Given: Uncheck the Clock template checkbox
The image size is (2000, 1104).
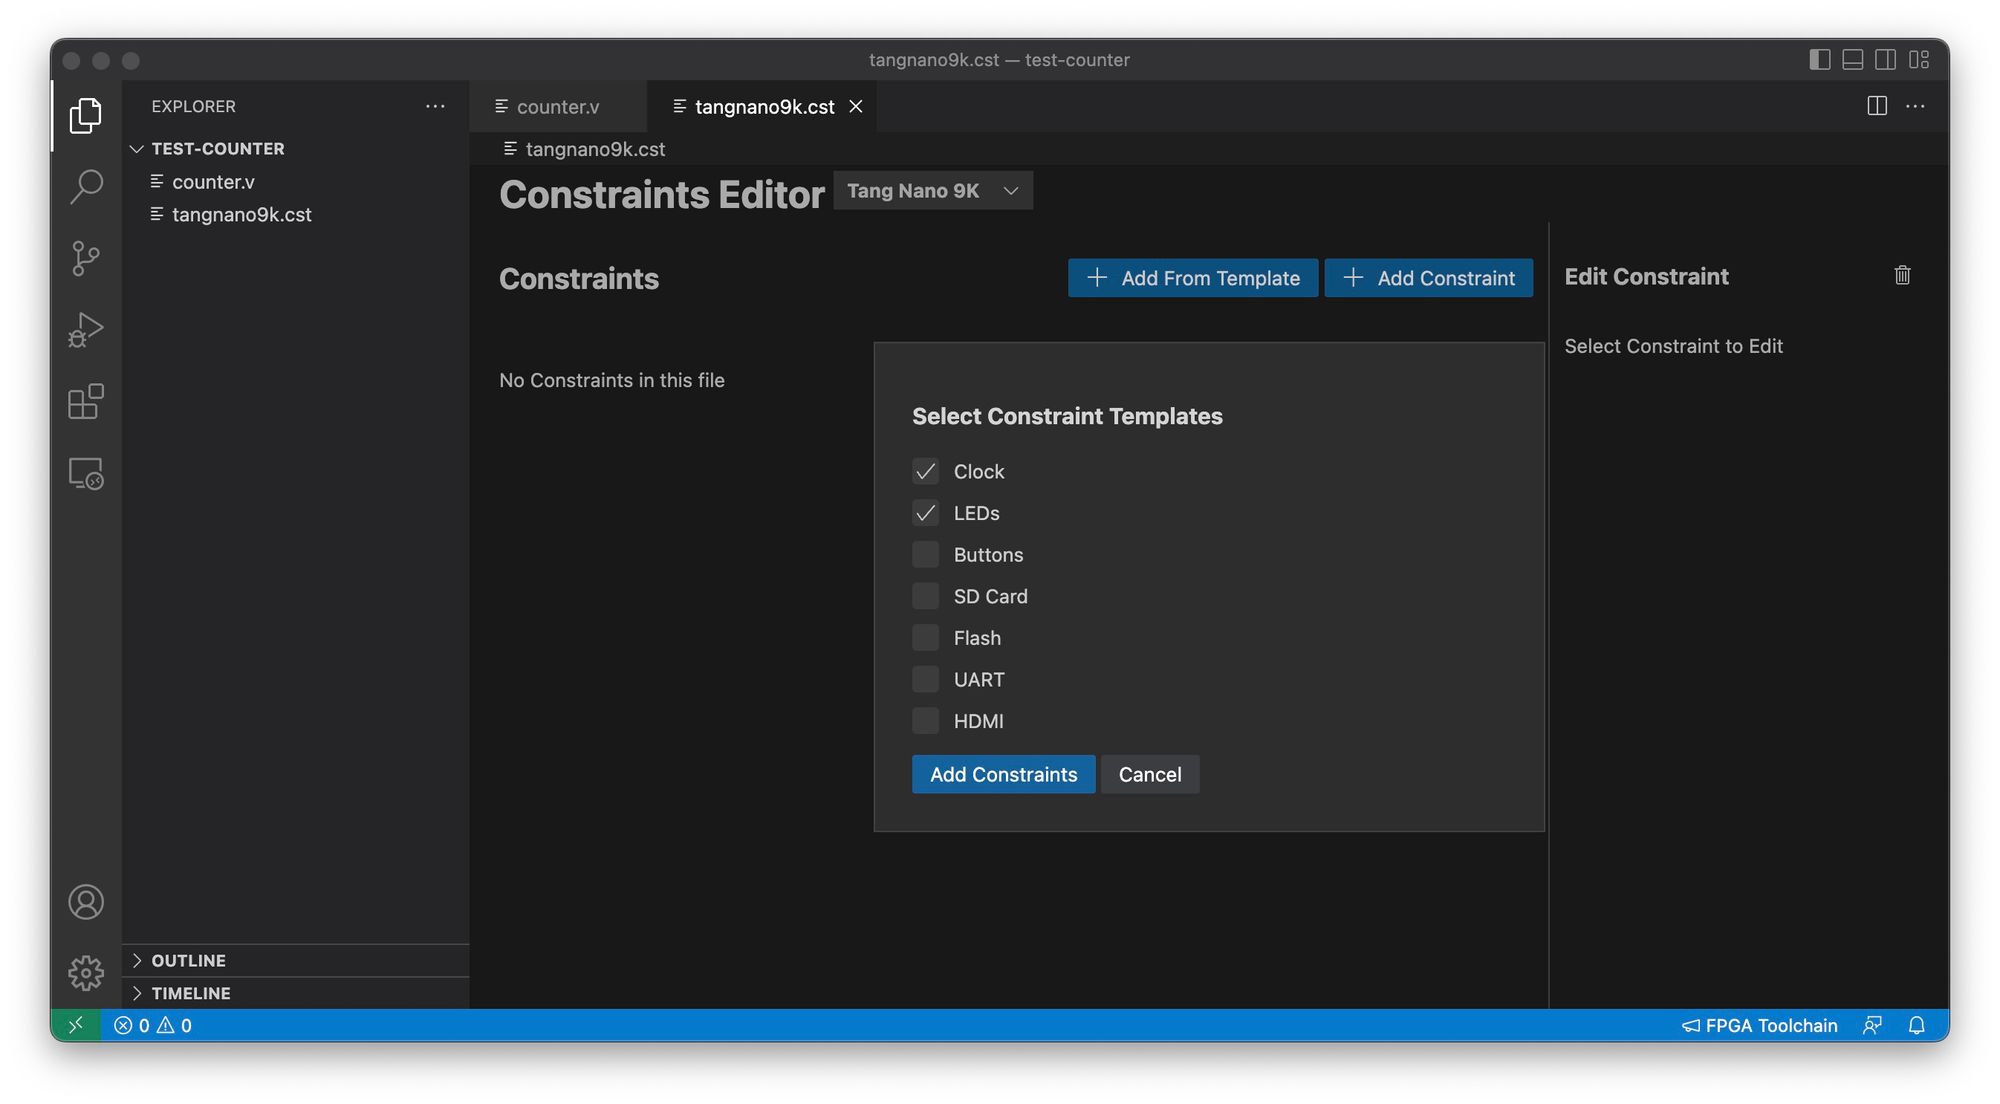Looking at the screenshot, I should [926, 471].
